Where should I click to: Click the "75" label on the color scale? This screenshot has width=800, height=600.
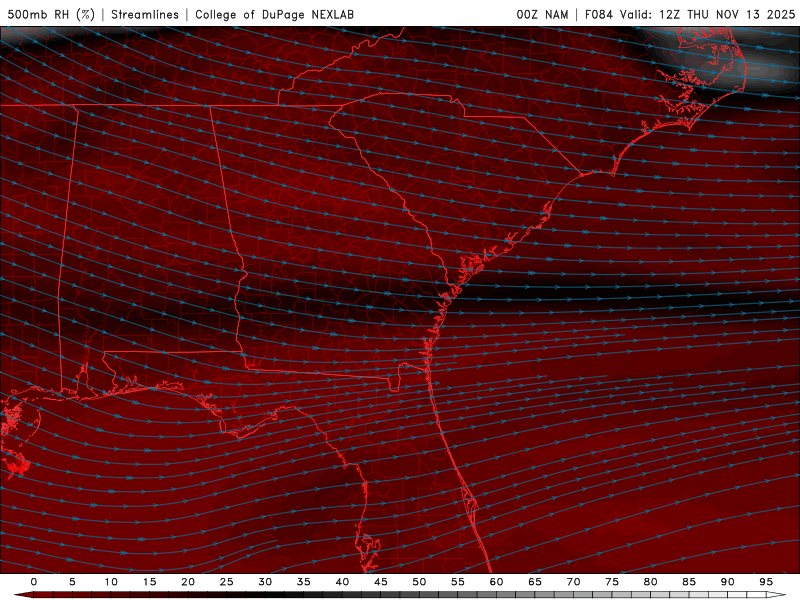click(612, 582)
